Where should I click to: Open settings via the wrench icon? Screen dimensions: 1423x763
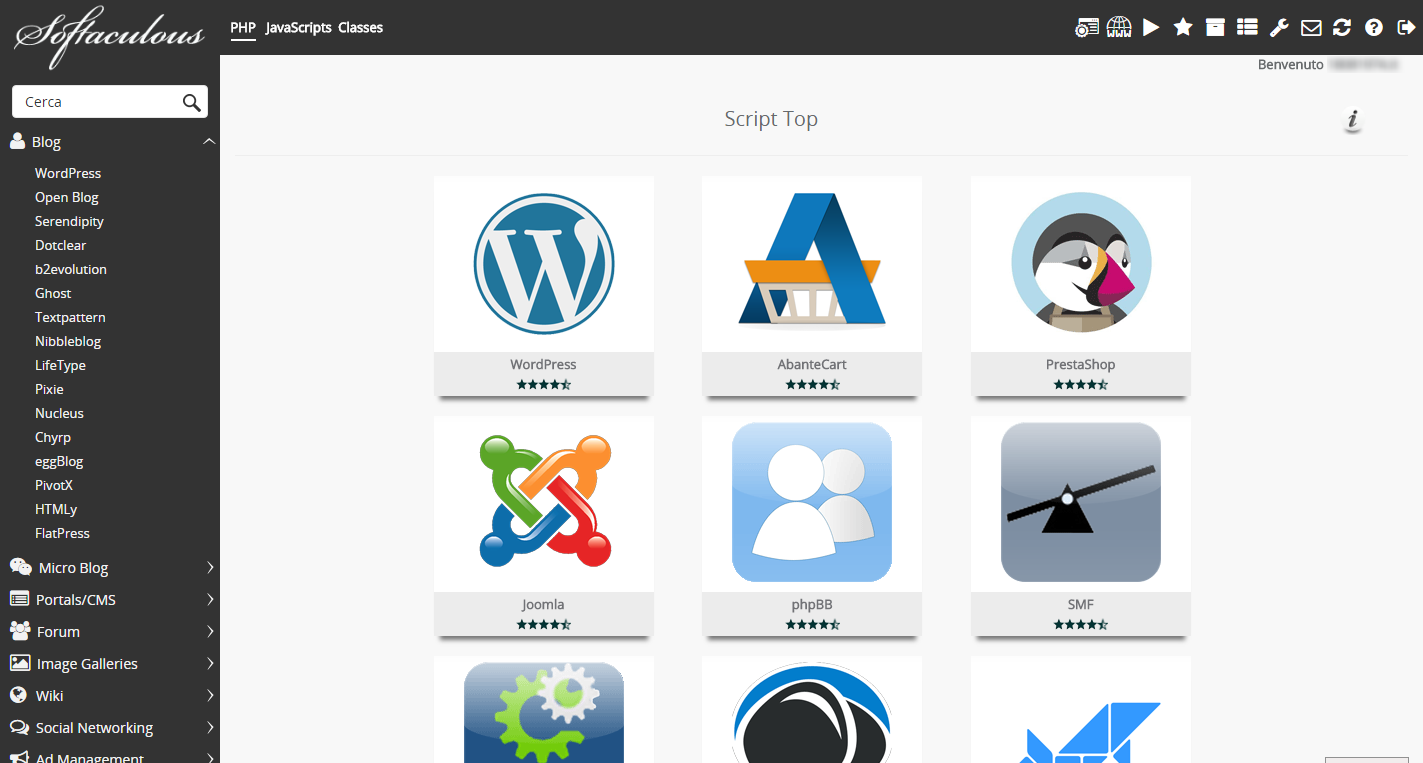pyautogui.click(x=1279, y=28)
